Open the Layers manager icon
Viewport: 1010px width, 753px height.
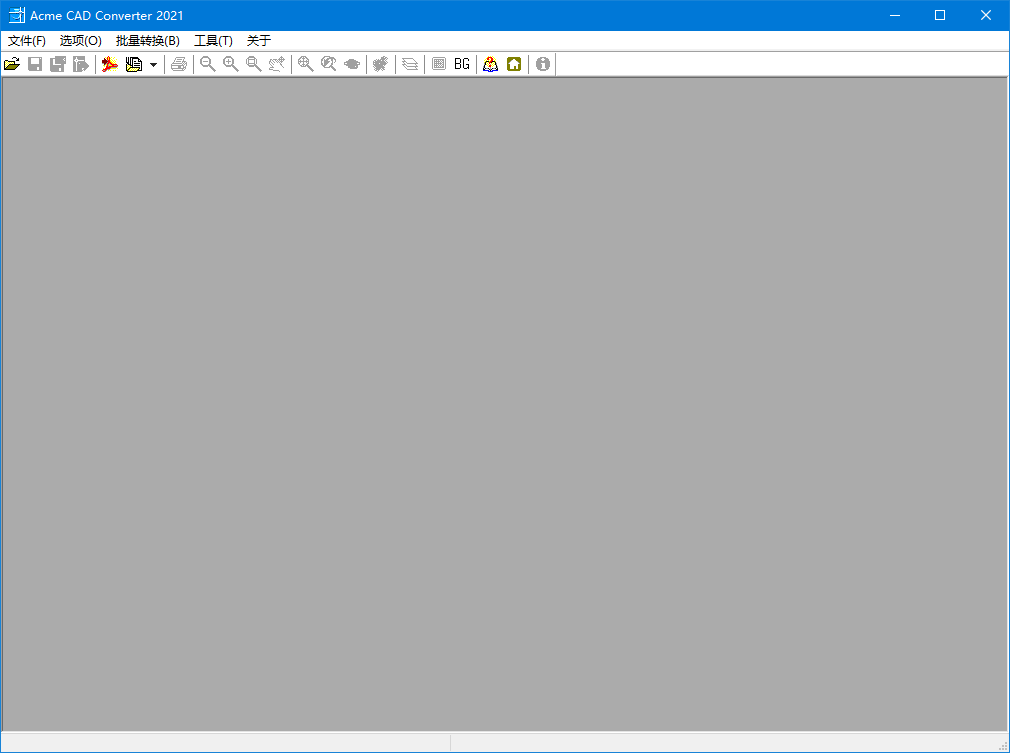click(410, 64)
